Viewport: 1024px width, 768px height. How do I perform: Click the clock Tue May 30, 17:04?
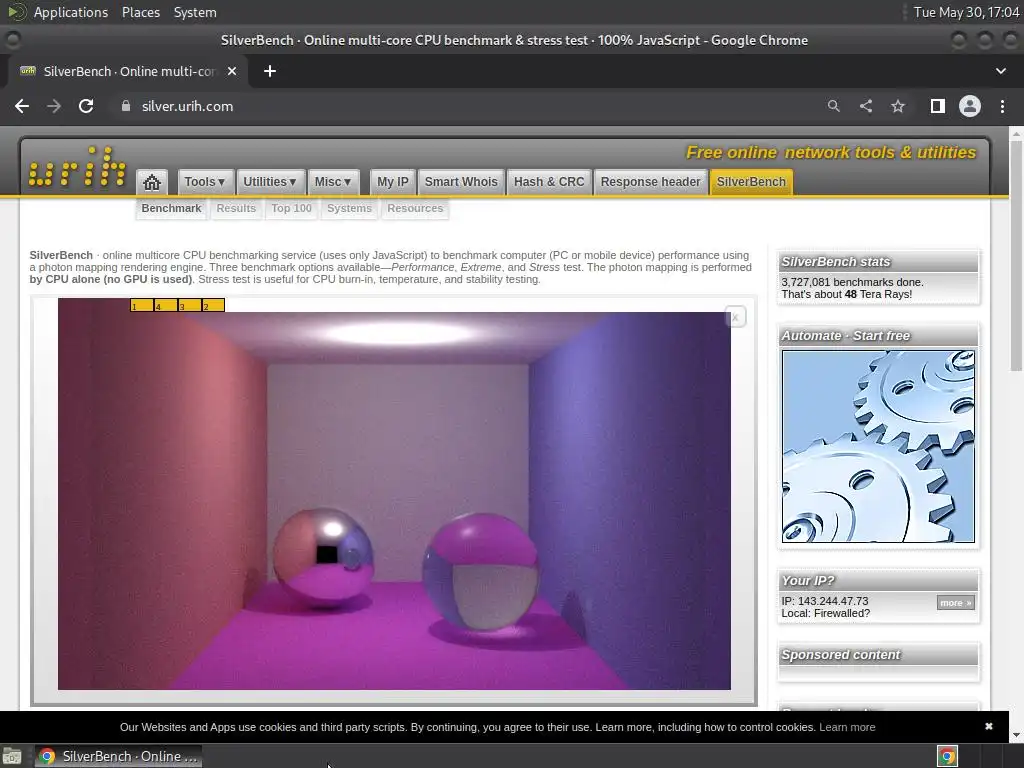click(967, 12)
